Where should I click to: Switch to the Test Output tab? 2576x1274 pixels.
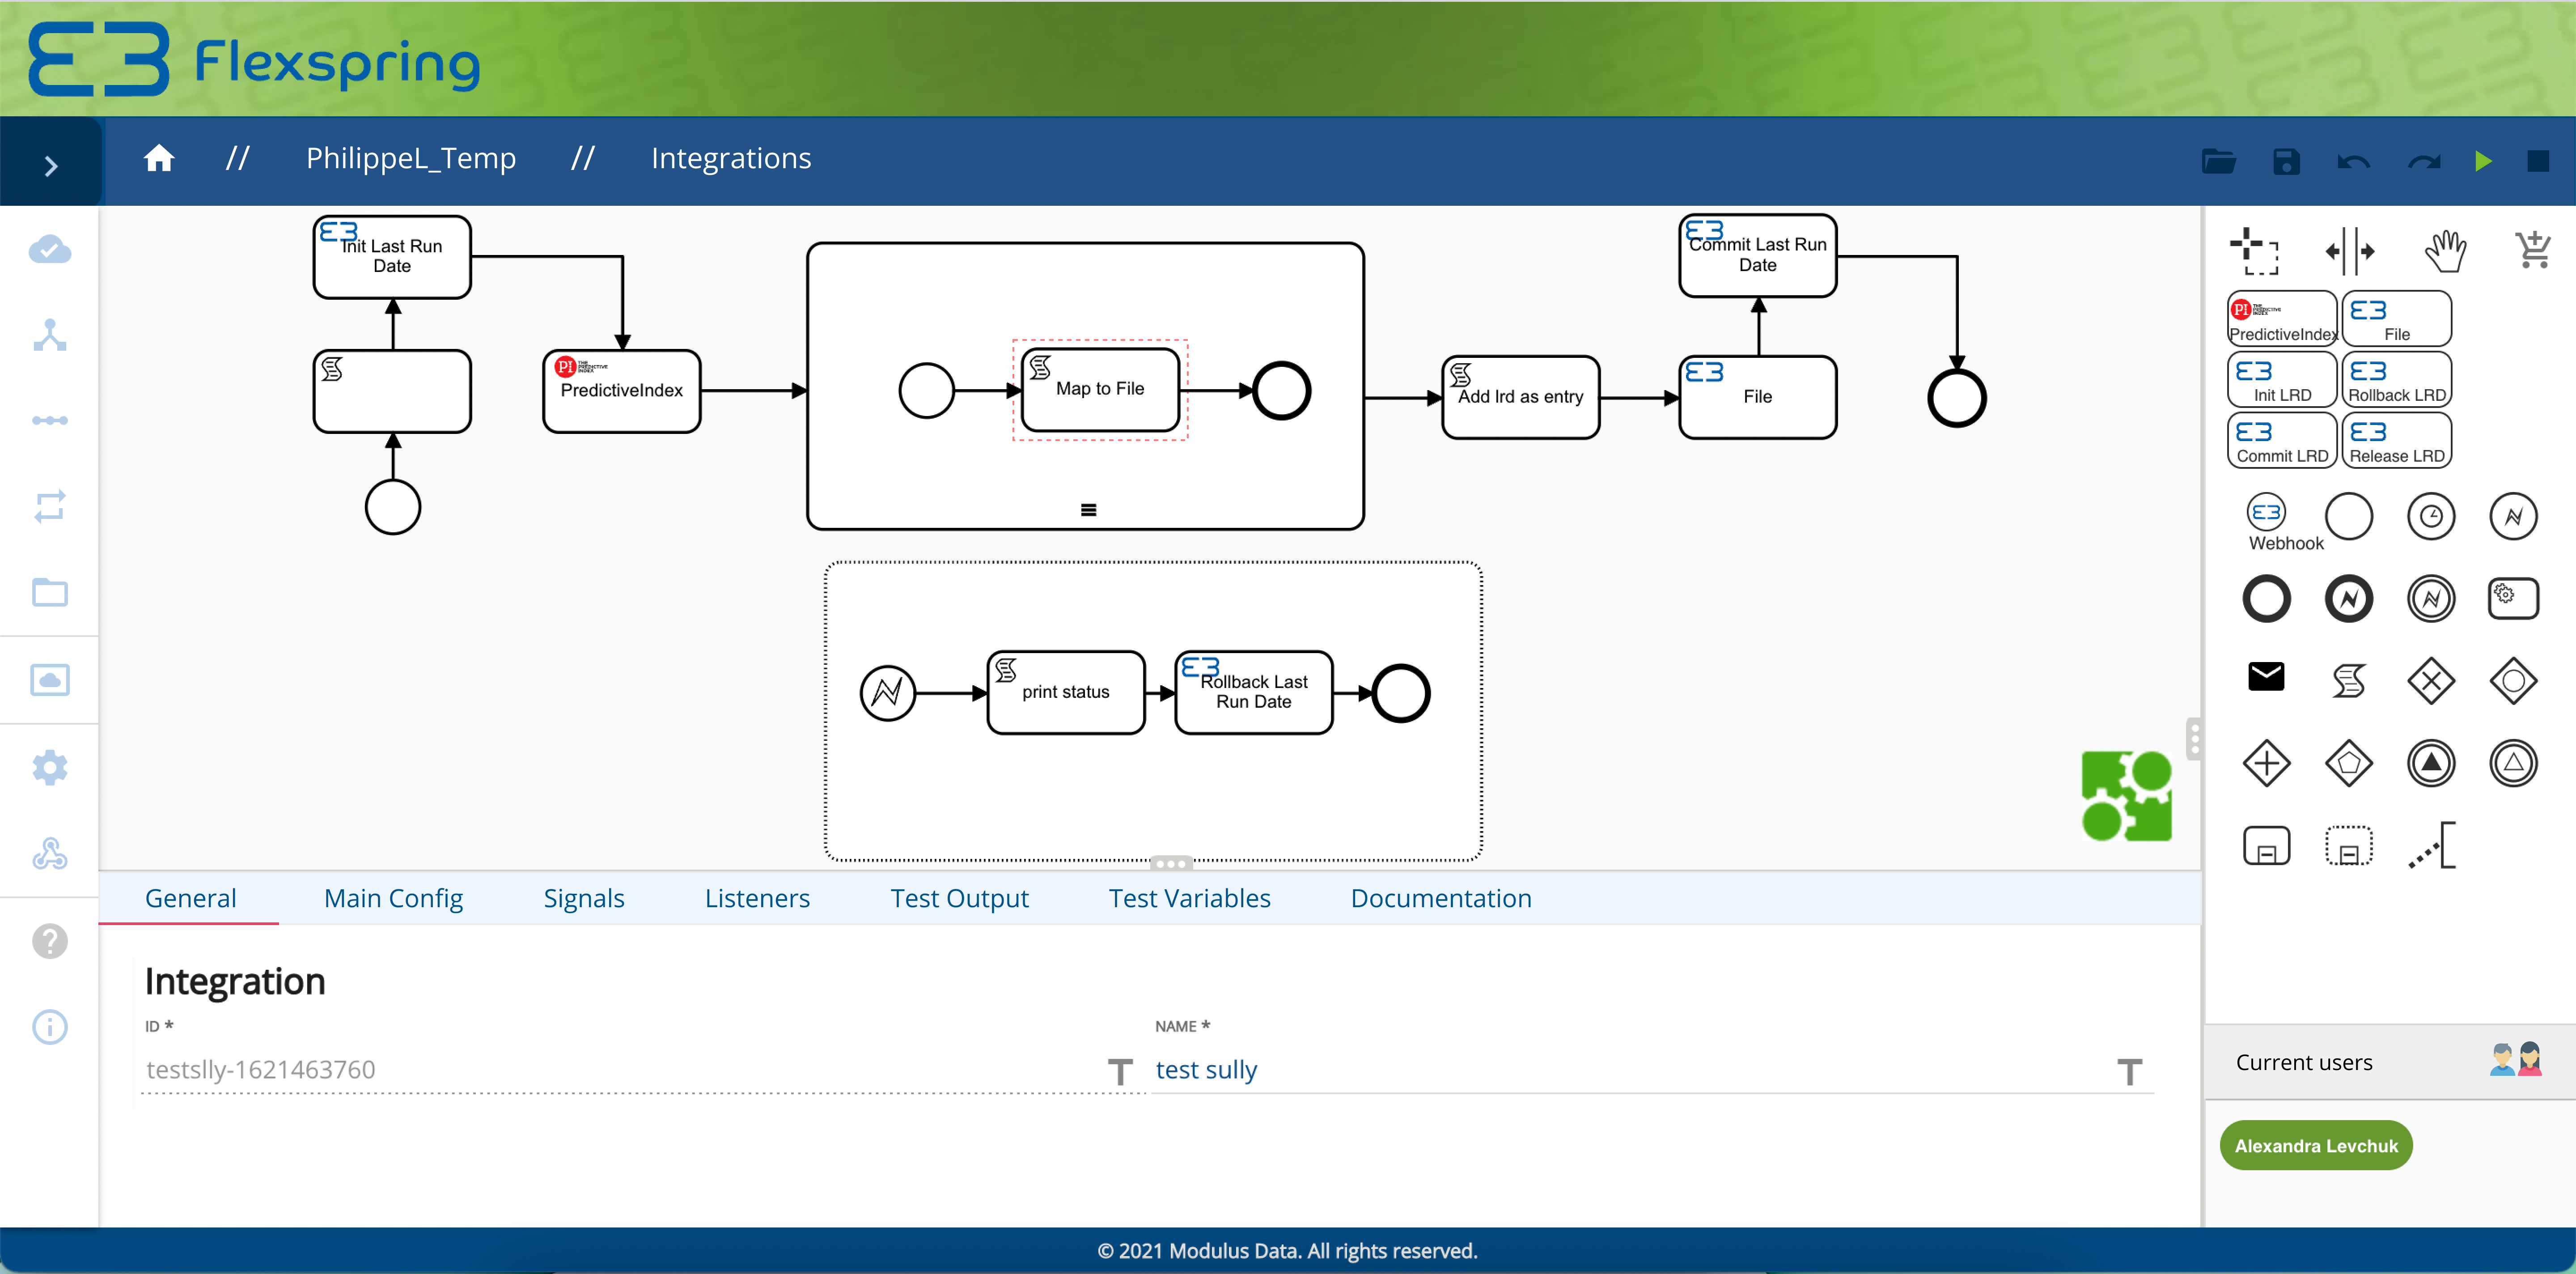(960, 899)
